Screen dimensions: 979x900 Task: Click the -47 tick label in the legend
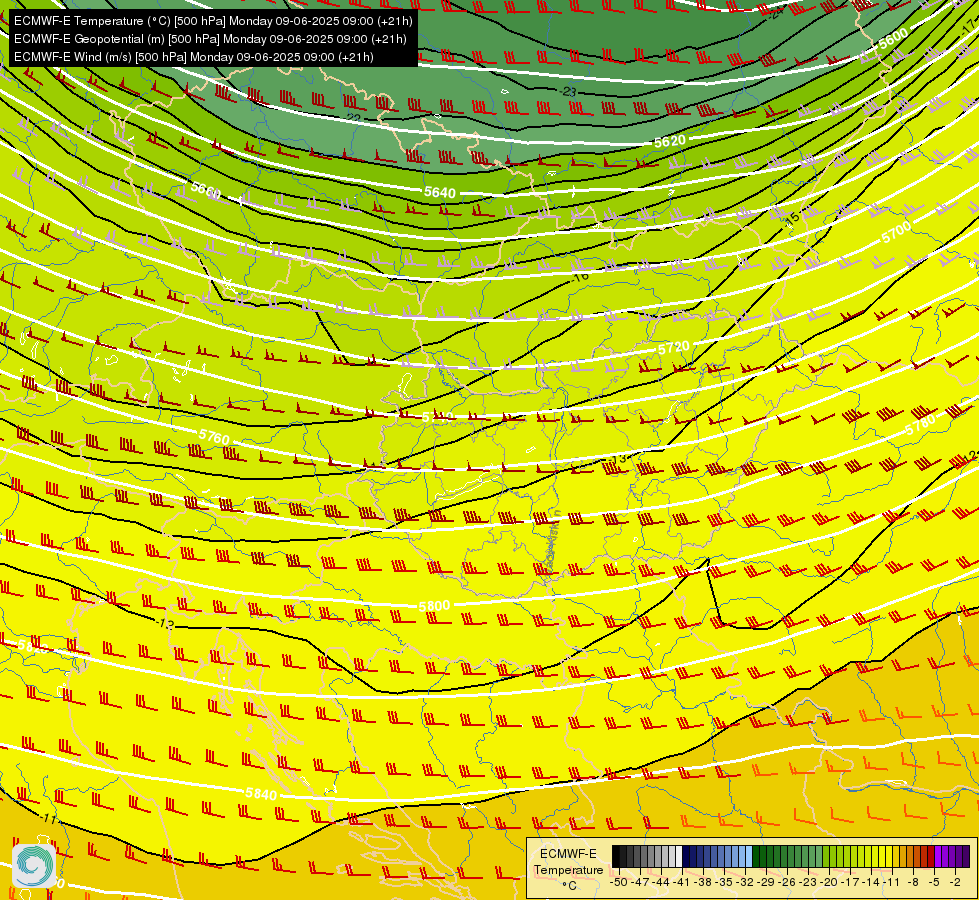click(640, 882)
